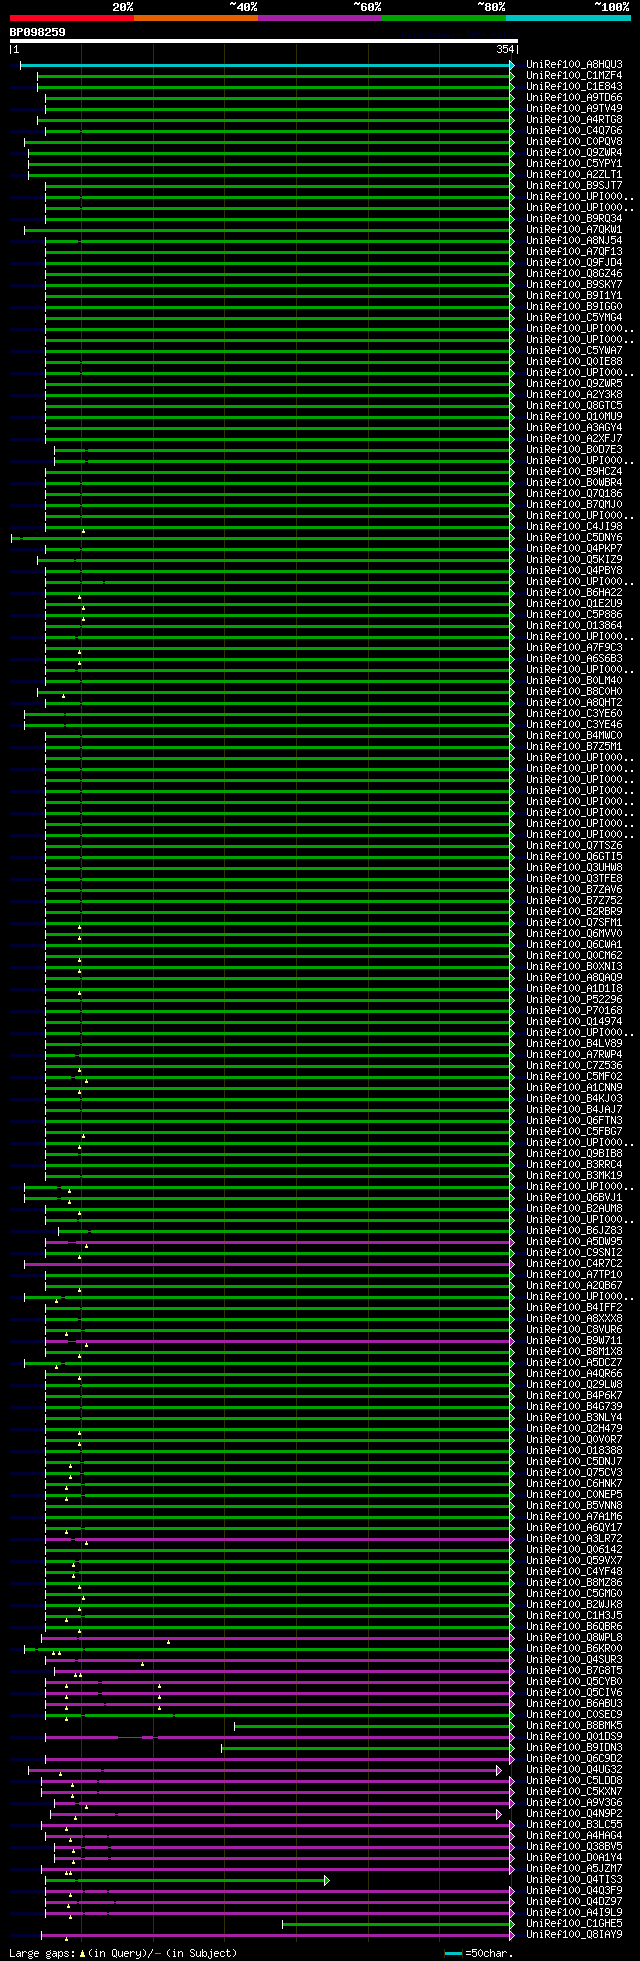Select the cyan alignment bar for A8HQU3

(267, 64)
